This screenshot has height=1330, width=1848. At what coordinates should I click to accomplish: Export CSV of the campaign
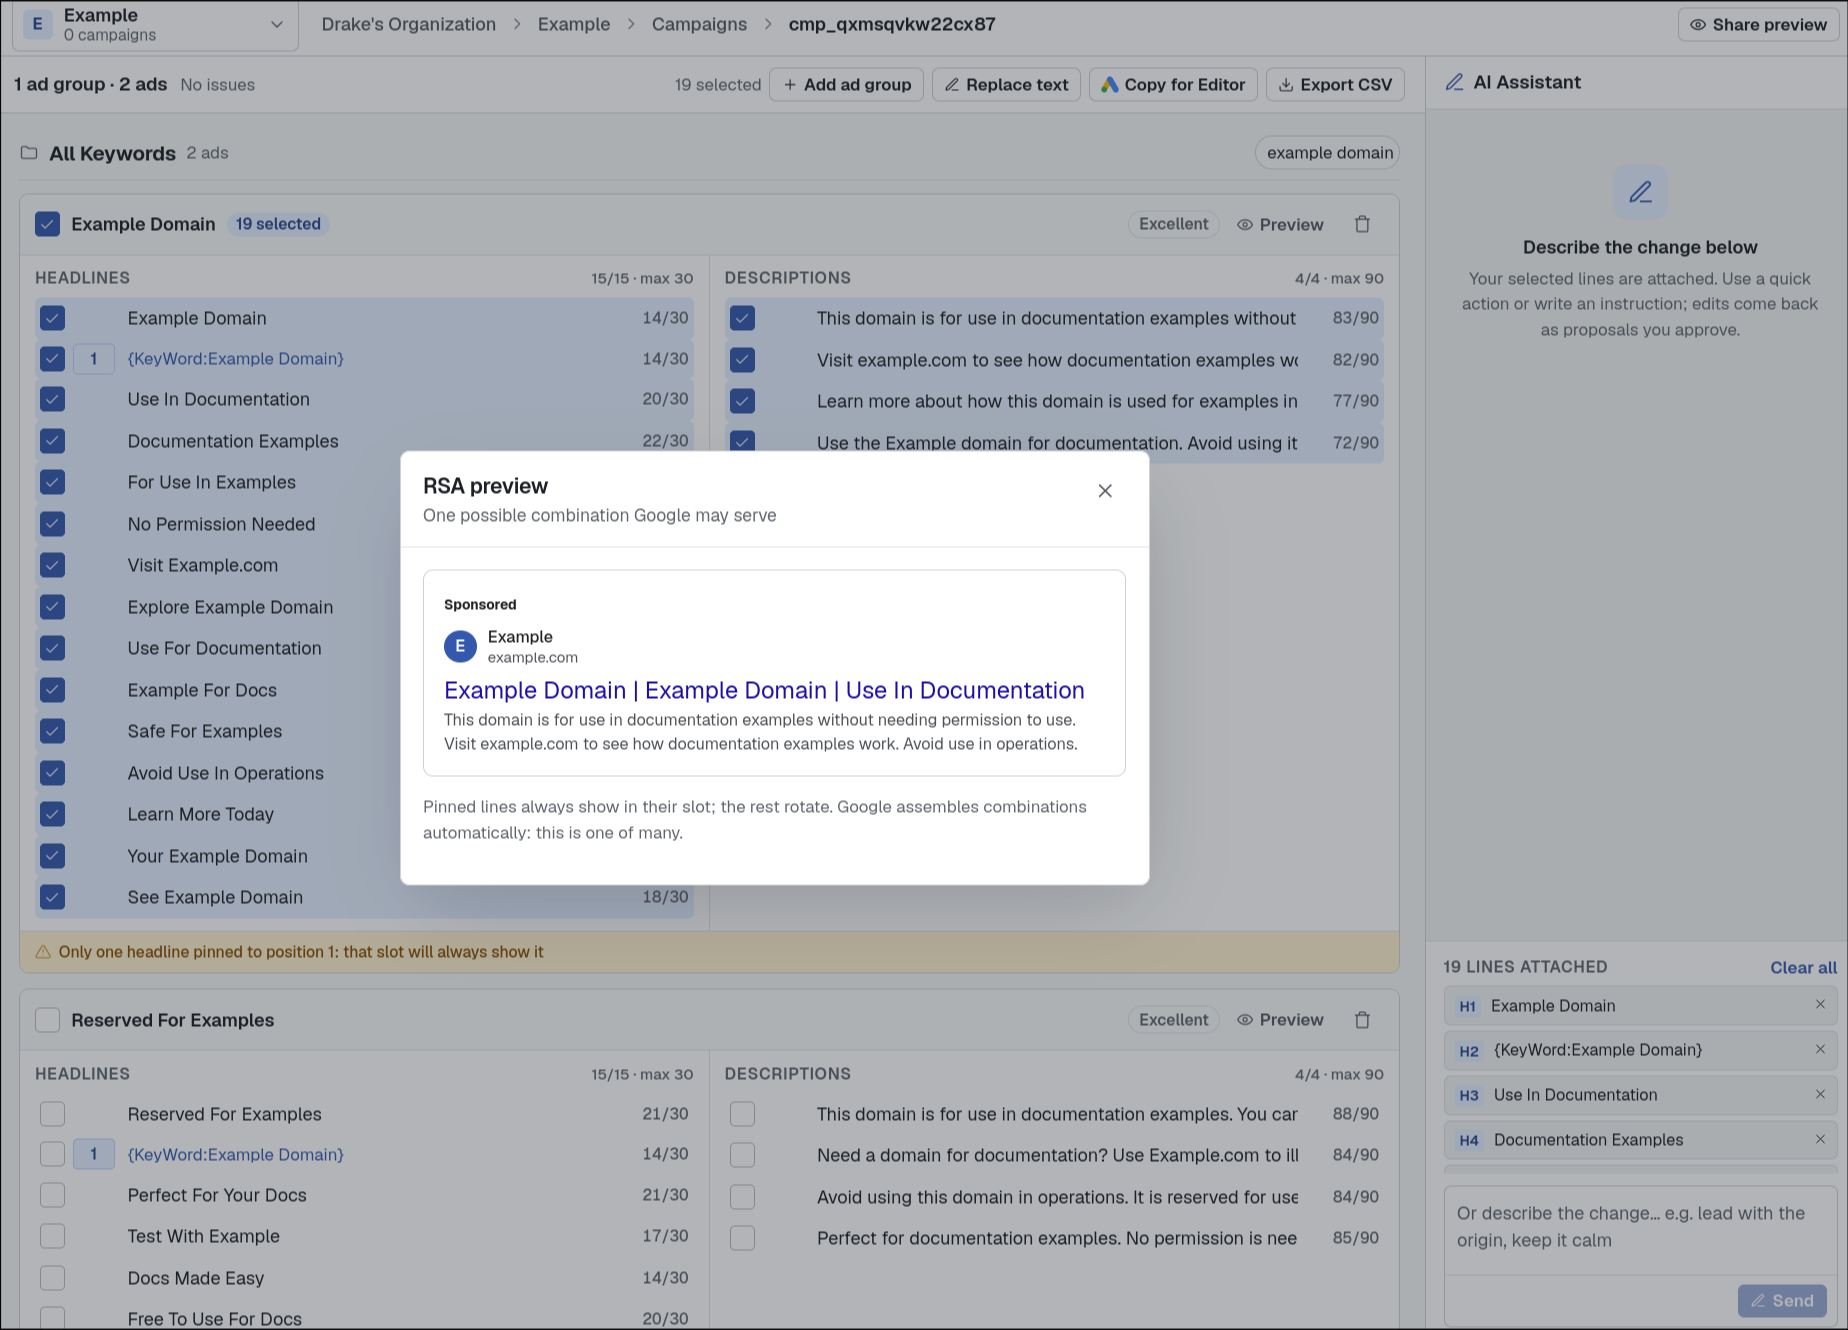point(1335,85)
